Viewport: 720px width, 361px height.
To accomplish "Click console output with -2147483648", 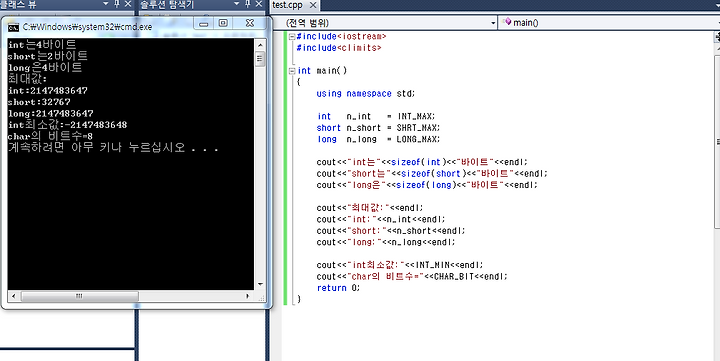I will tap(68, 125).
